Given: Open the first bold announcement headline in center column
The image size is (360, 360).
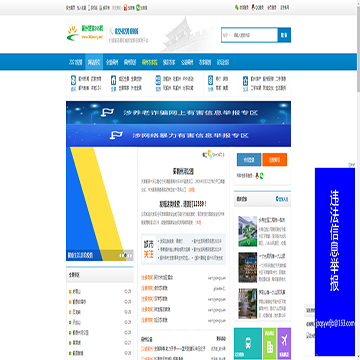Looking at the screenshot, I should coord(183,172).
